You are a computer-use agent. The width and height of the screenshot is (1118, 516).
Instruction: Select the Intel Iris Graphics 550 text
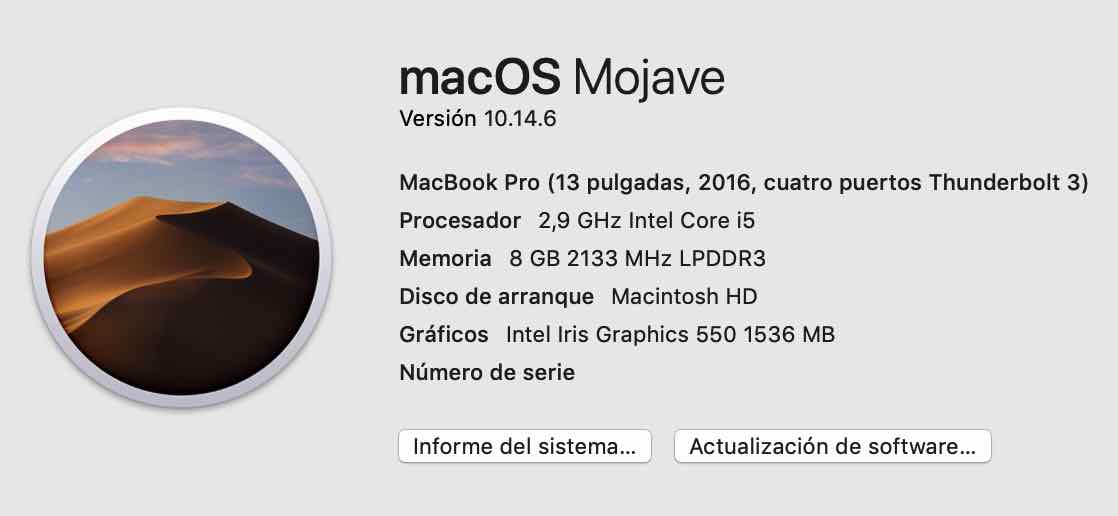[620, 334]
